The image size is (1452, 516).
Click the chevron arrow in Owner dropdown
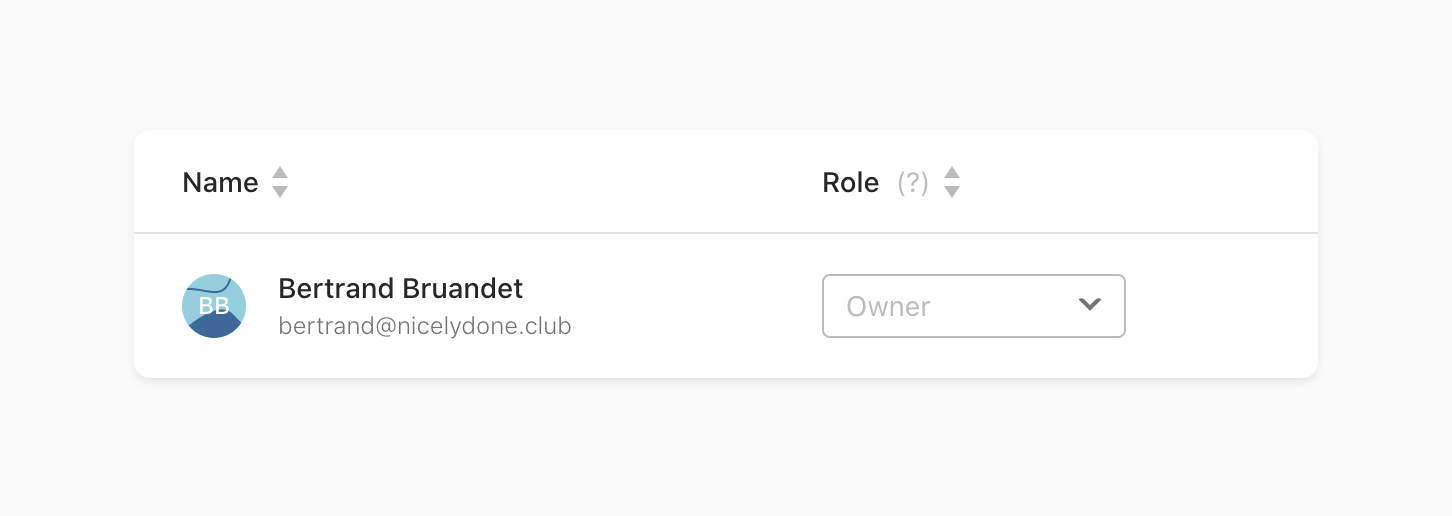(x=1090, y=304)
